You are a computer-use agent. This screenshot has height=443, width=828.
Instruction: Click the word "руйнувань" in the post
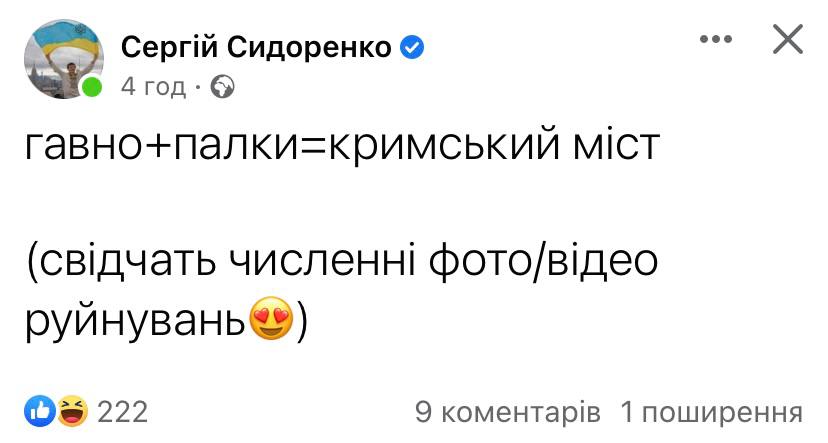pyautogui.click(x=137, y=320)
